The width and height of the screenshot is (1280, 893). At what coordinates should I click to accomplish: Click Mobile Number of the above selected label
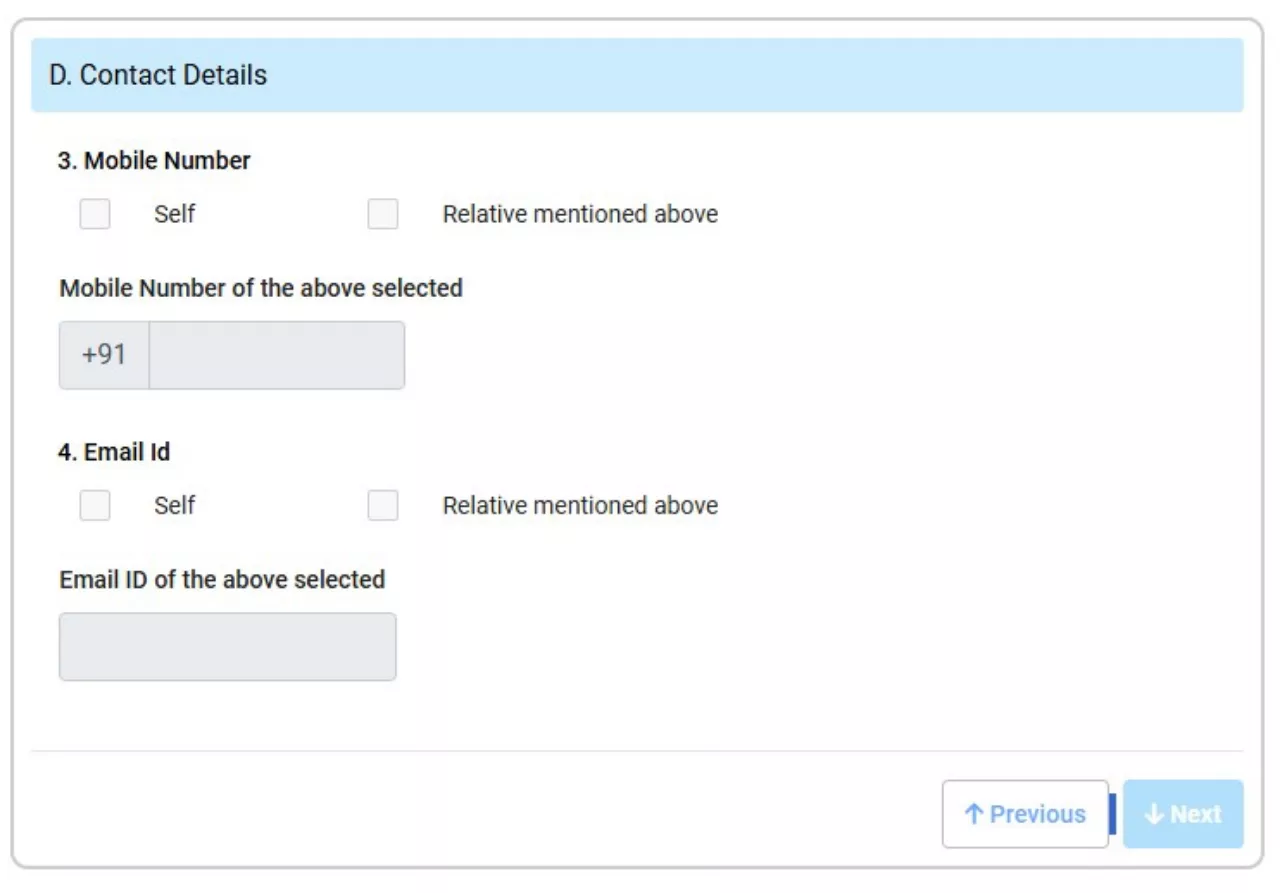pyautogui.click(x=261, y=288)
